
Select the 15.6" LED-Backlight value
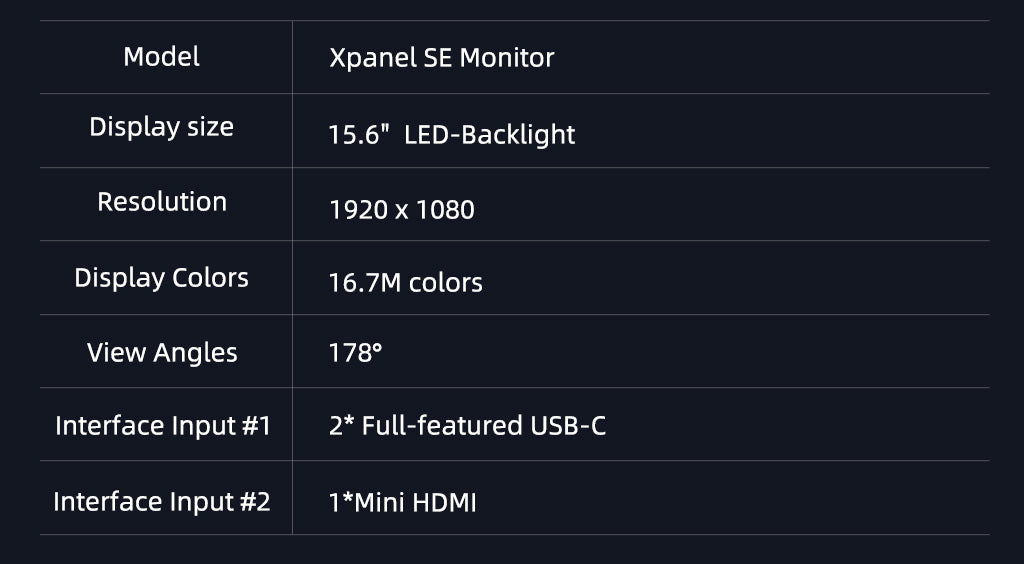[452, 134]
